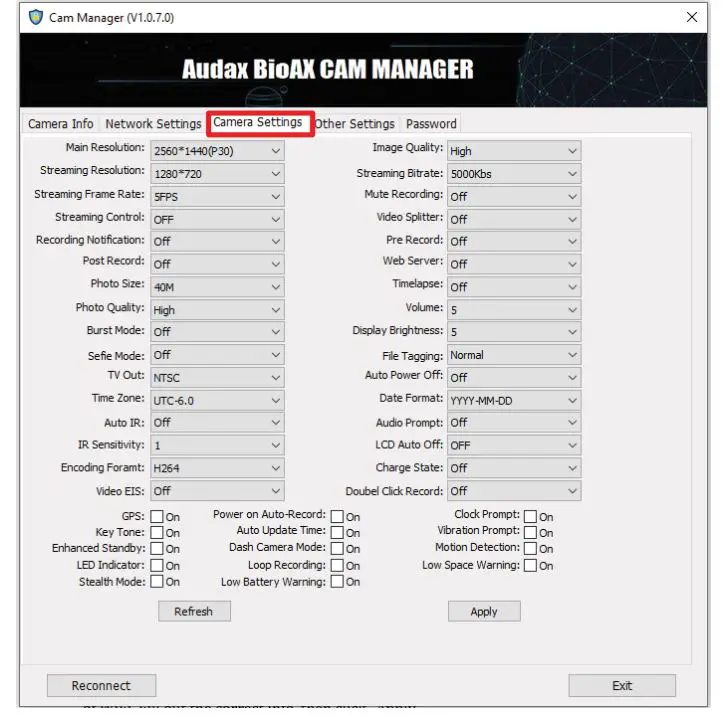This screenshot has width=722, height=716.
Task: Check the Low Battery Warning box
Action: (337, 582)
